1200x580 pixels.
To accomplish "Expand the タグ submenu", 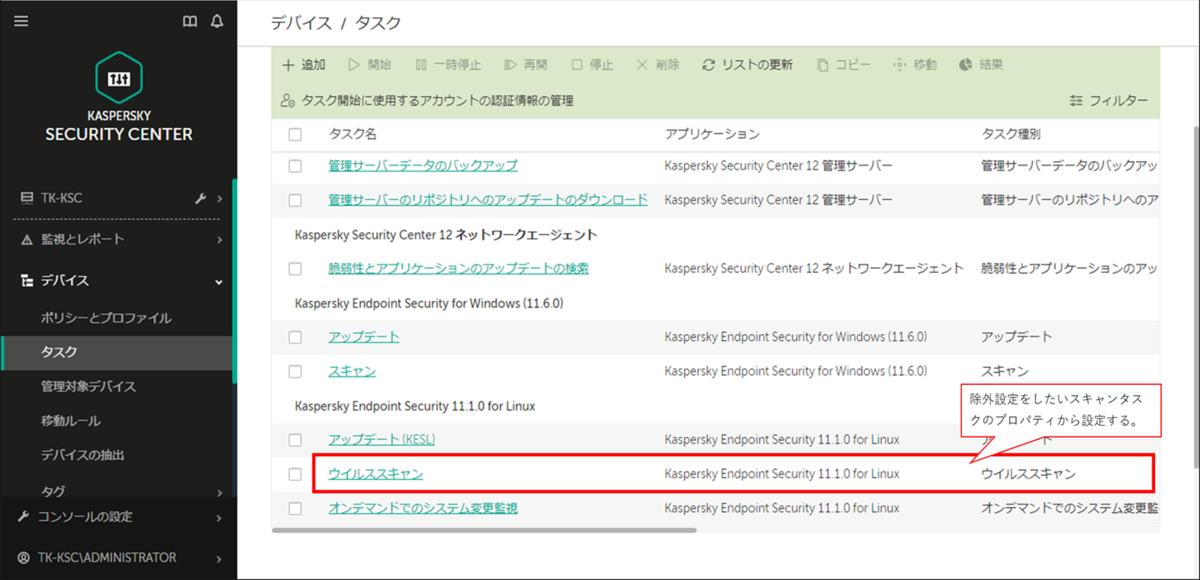I will (x=219, y=491).
